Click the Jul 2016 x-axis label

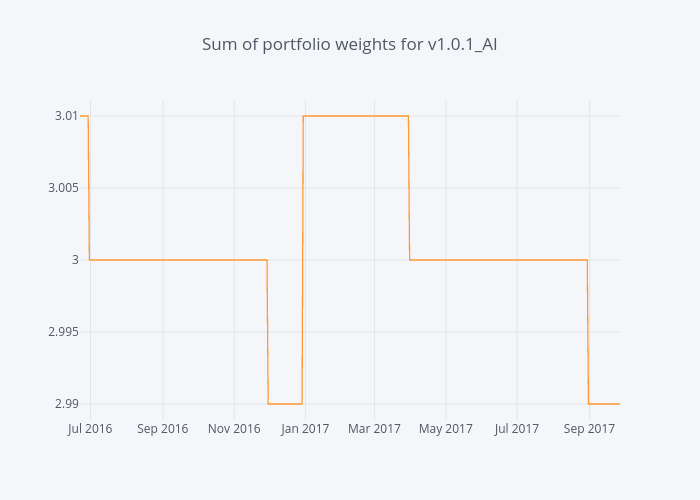coord(90,429)
